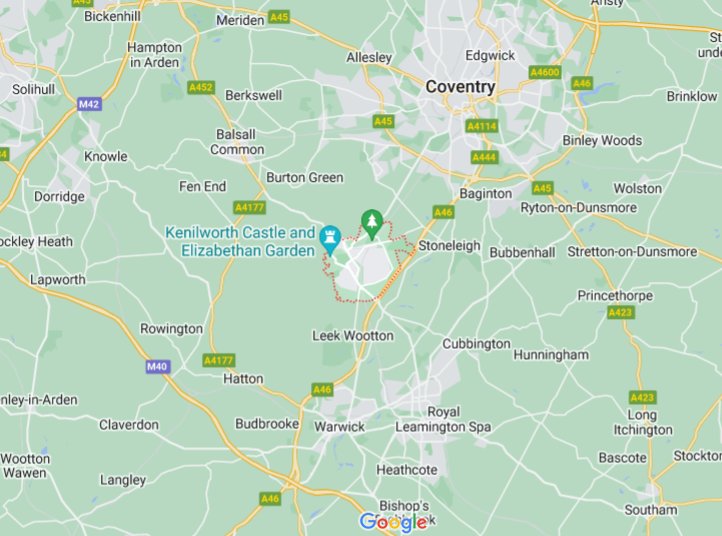This screenshot has width=722, height=536.
Task: Click the A423 badge near Princethorpe
Action: 621,313
